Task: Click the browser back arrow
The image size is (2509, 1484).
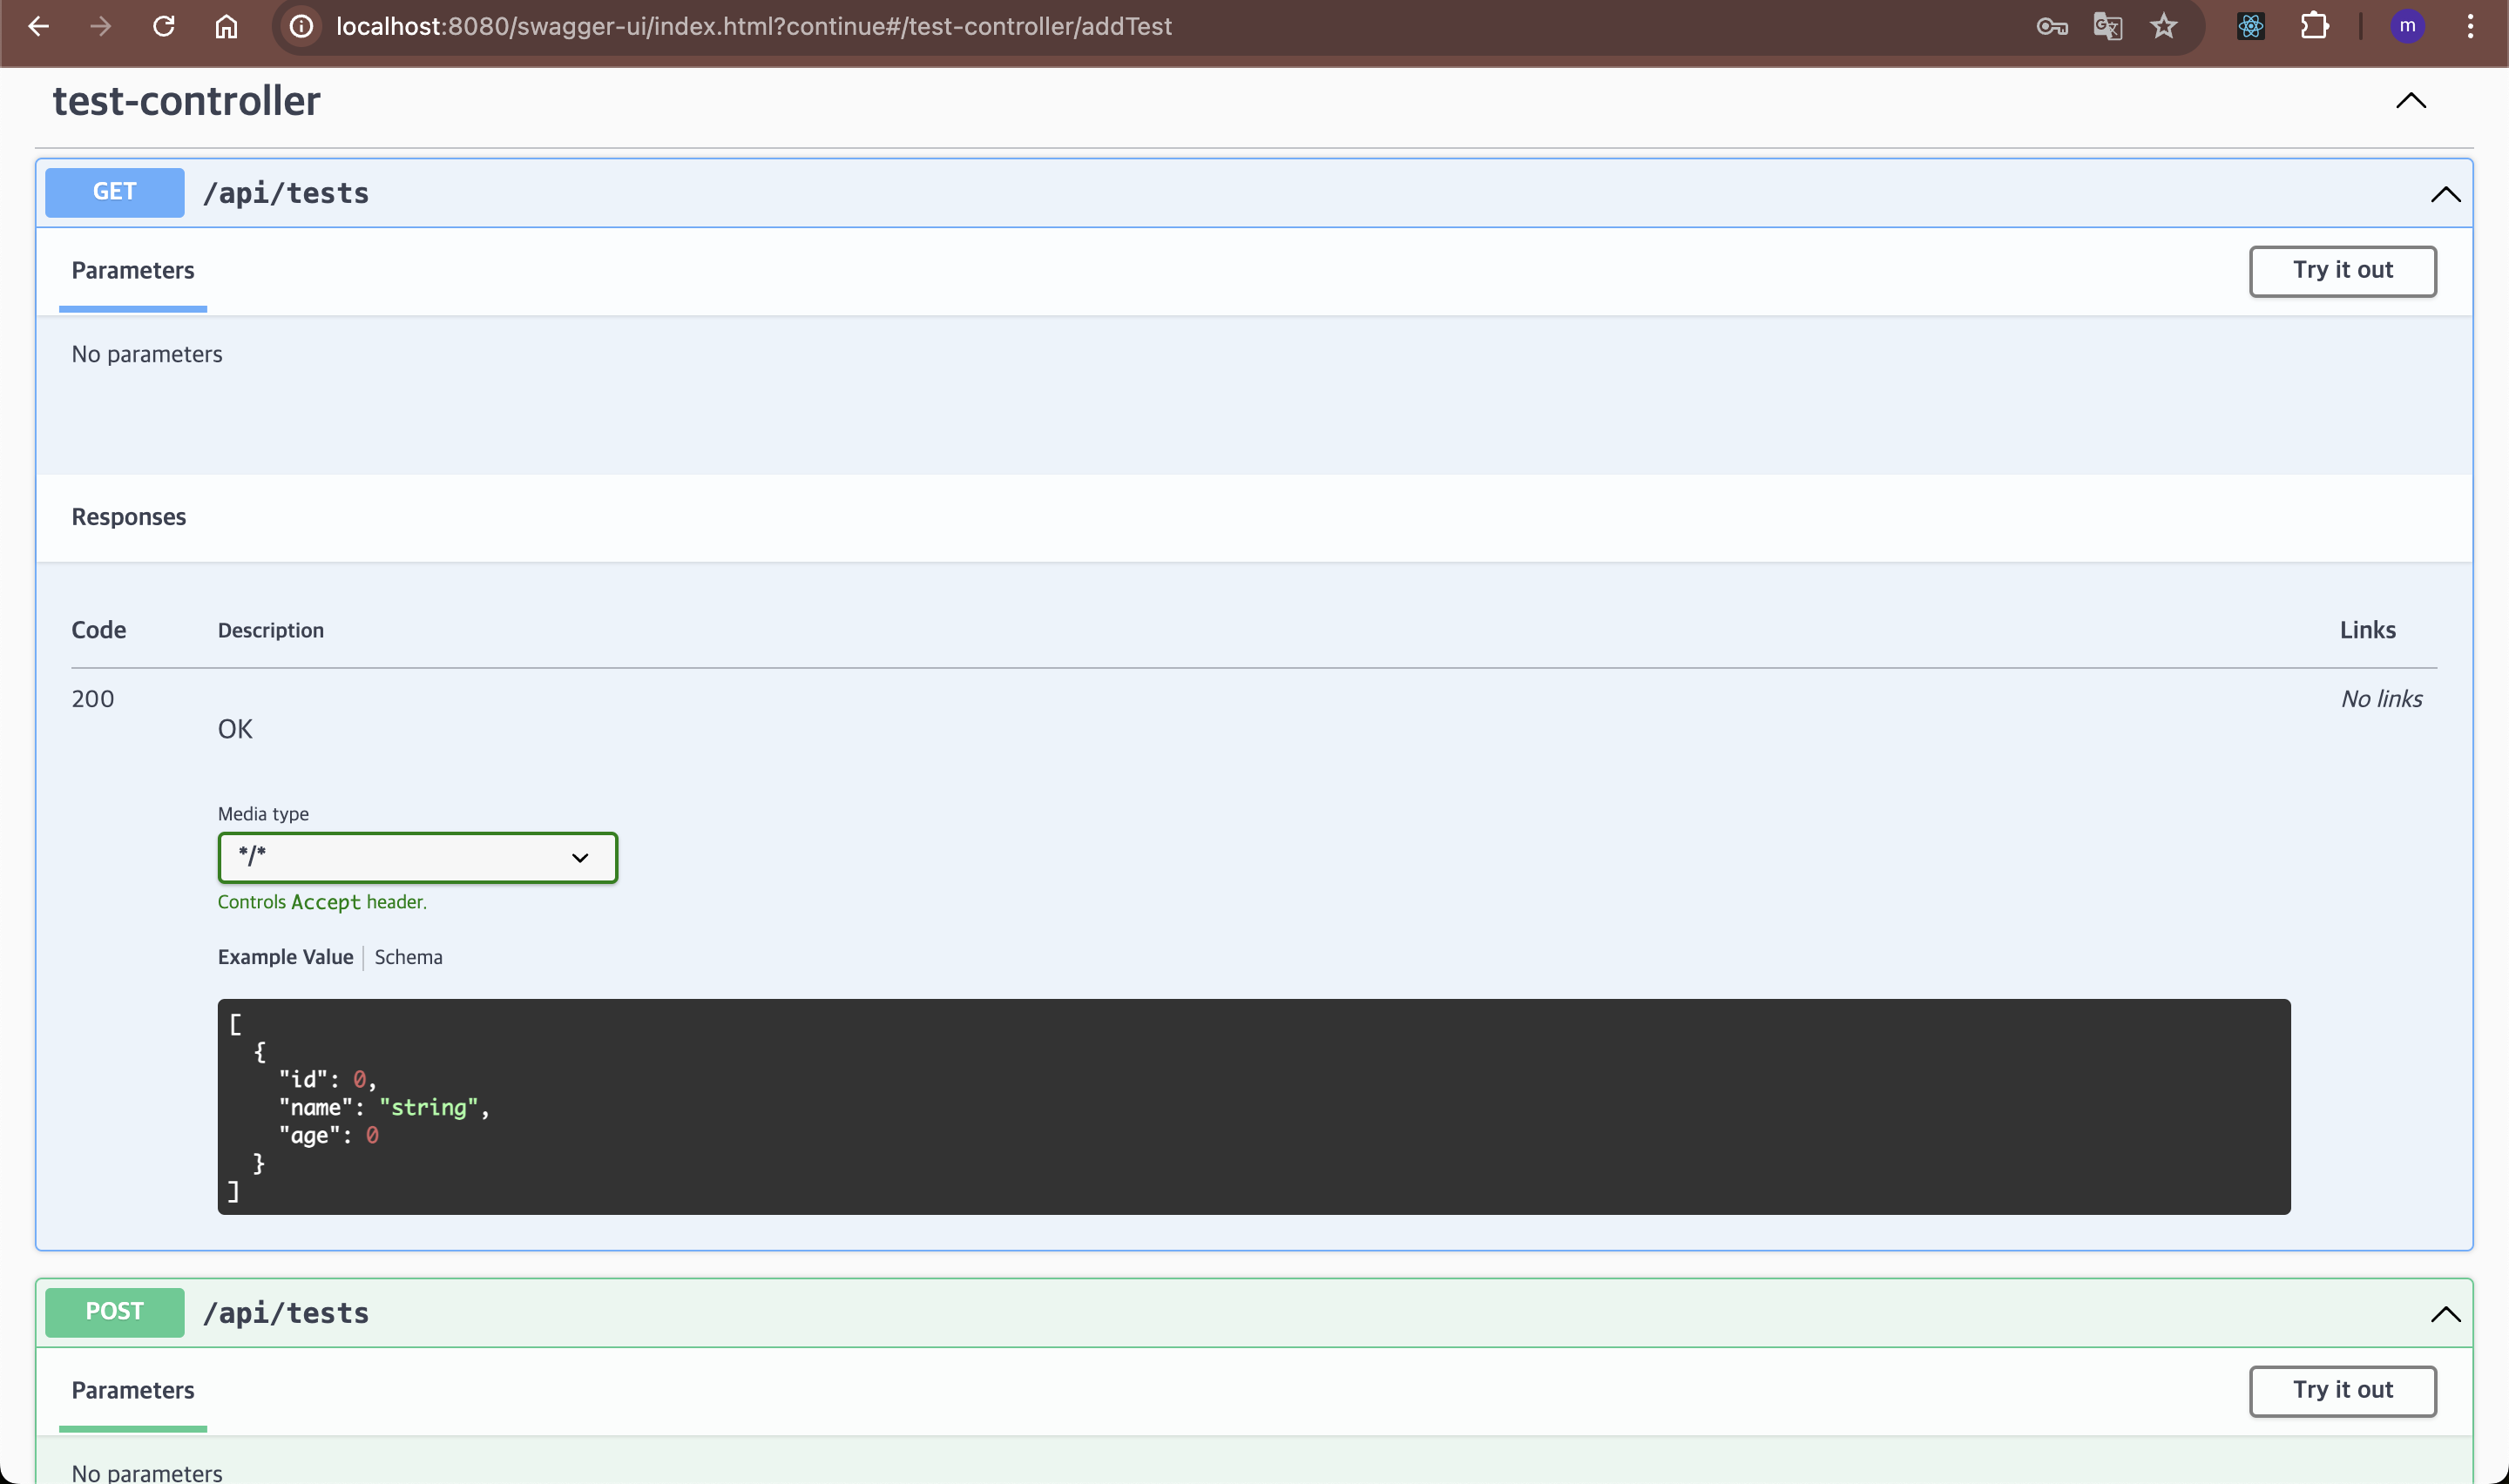Action: 38,26
